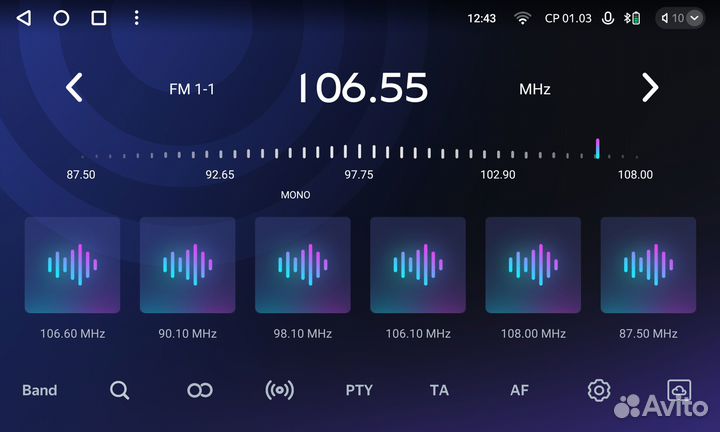This screenshot has height=432, width=720.
Task: Tap the cloud save icon
Action: click(x=679, y=390)
